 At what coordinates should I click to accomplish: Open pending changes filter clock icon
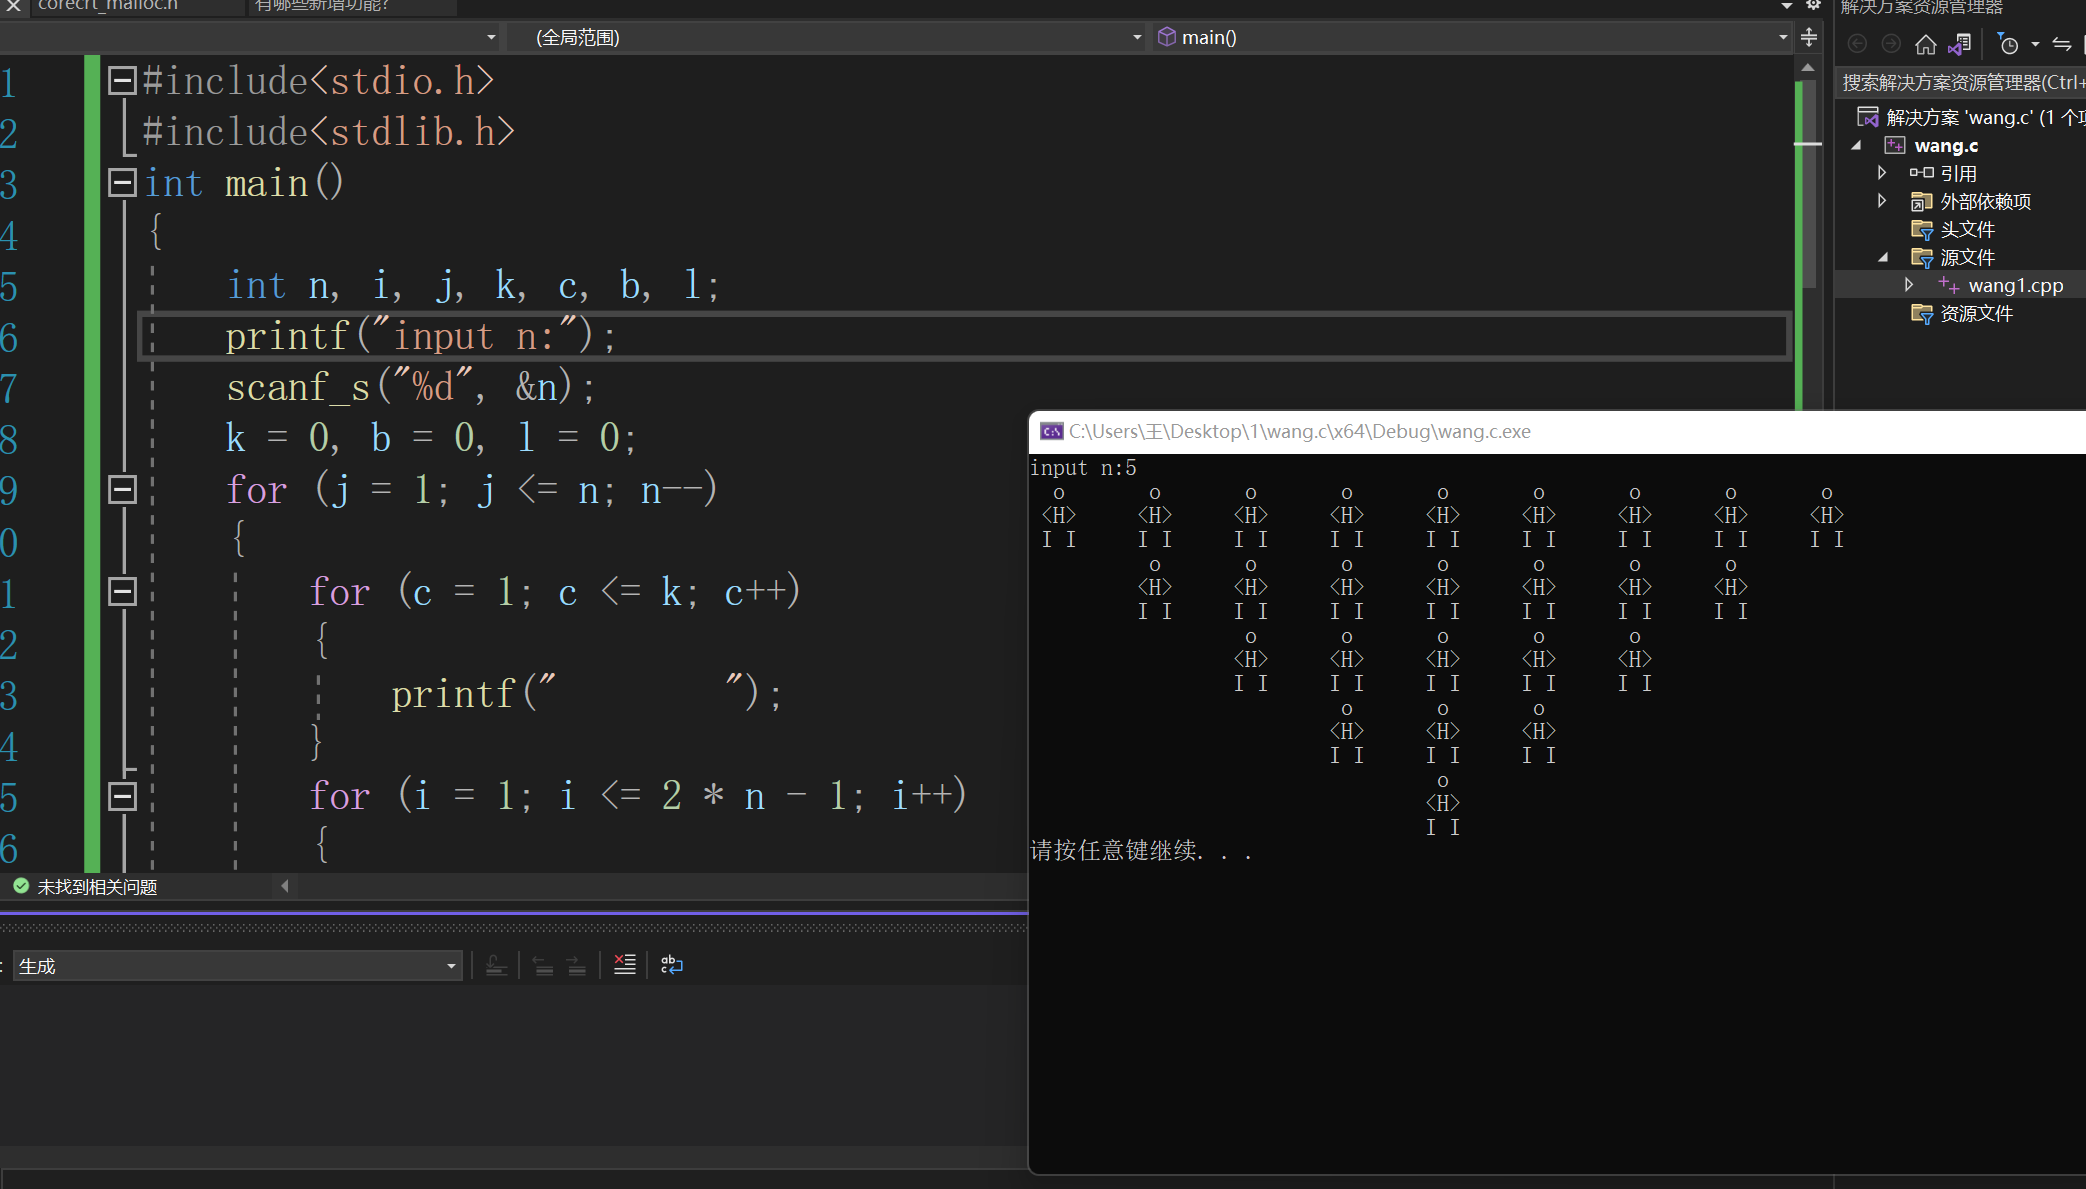tap(2008, 44)
